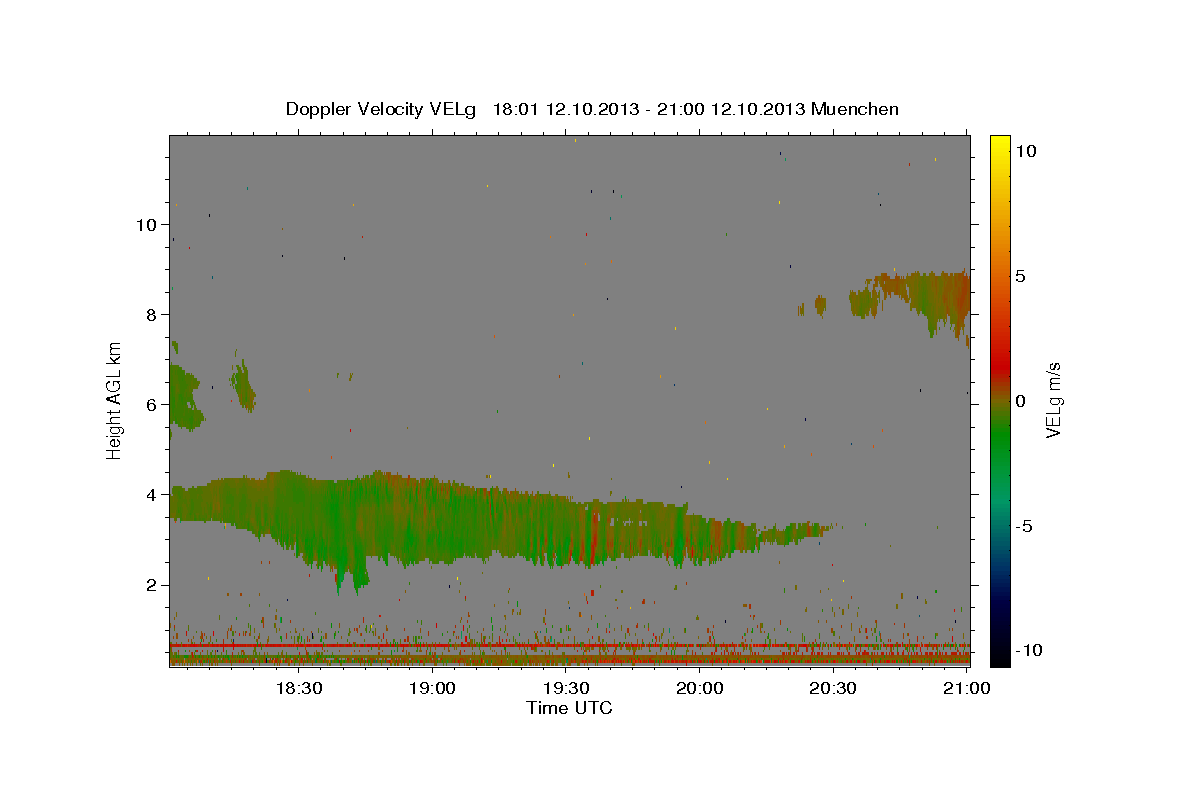Viewport: 1200px width, 800px height.
Task: Click the colorbar positive 5 label
Action: click(1020, 276)
